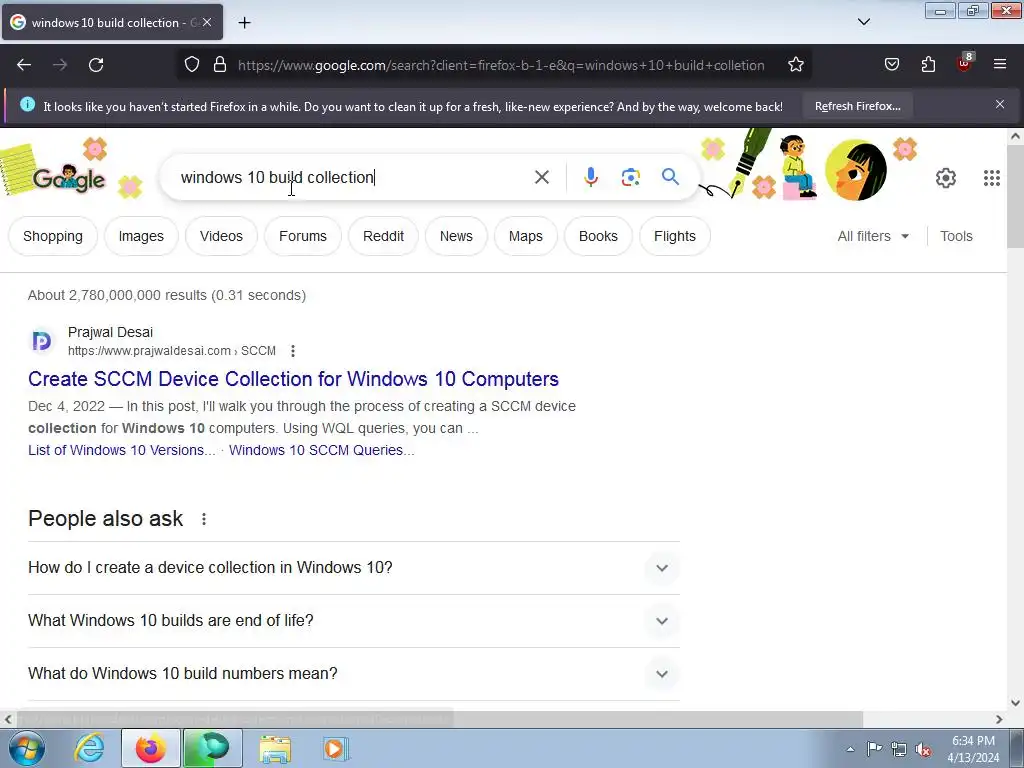Open Google quick settings gear

tap(946, 178)
